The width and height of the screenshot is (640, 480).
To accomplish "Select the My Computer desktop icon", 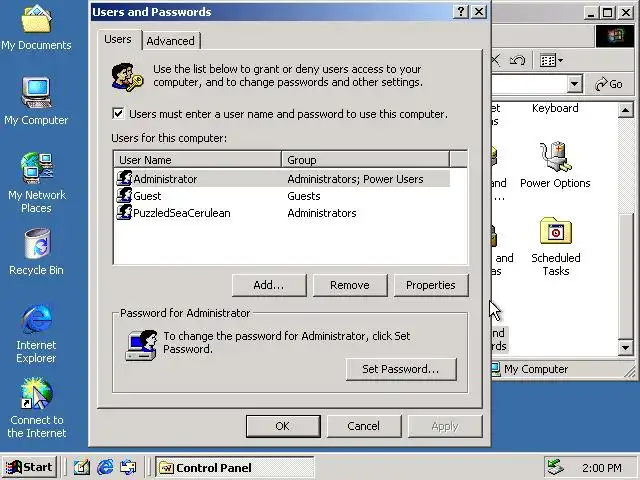I will (36, 102).
